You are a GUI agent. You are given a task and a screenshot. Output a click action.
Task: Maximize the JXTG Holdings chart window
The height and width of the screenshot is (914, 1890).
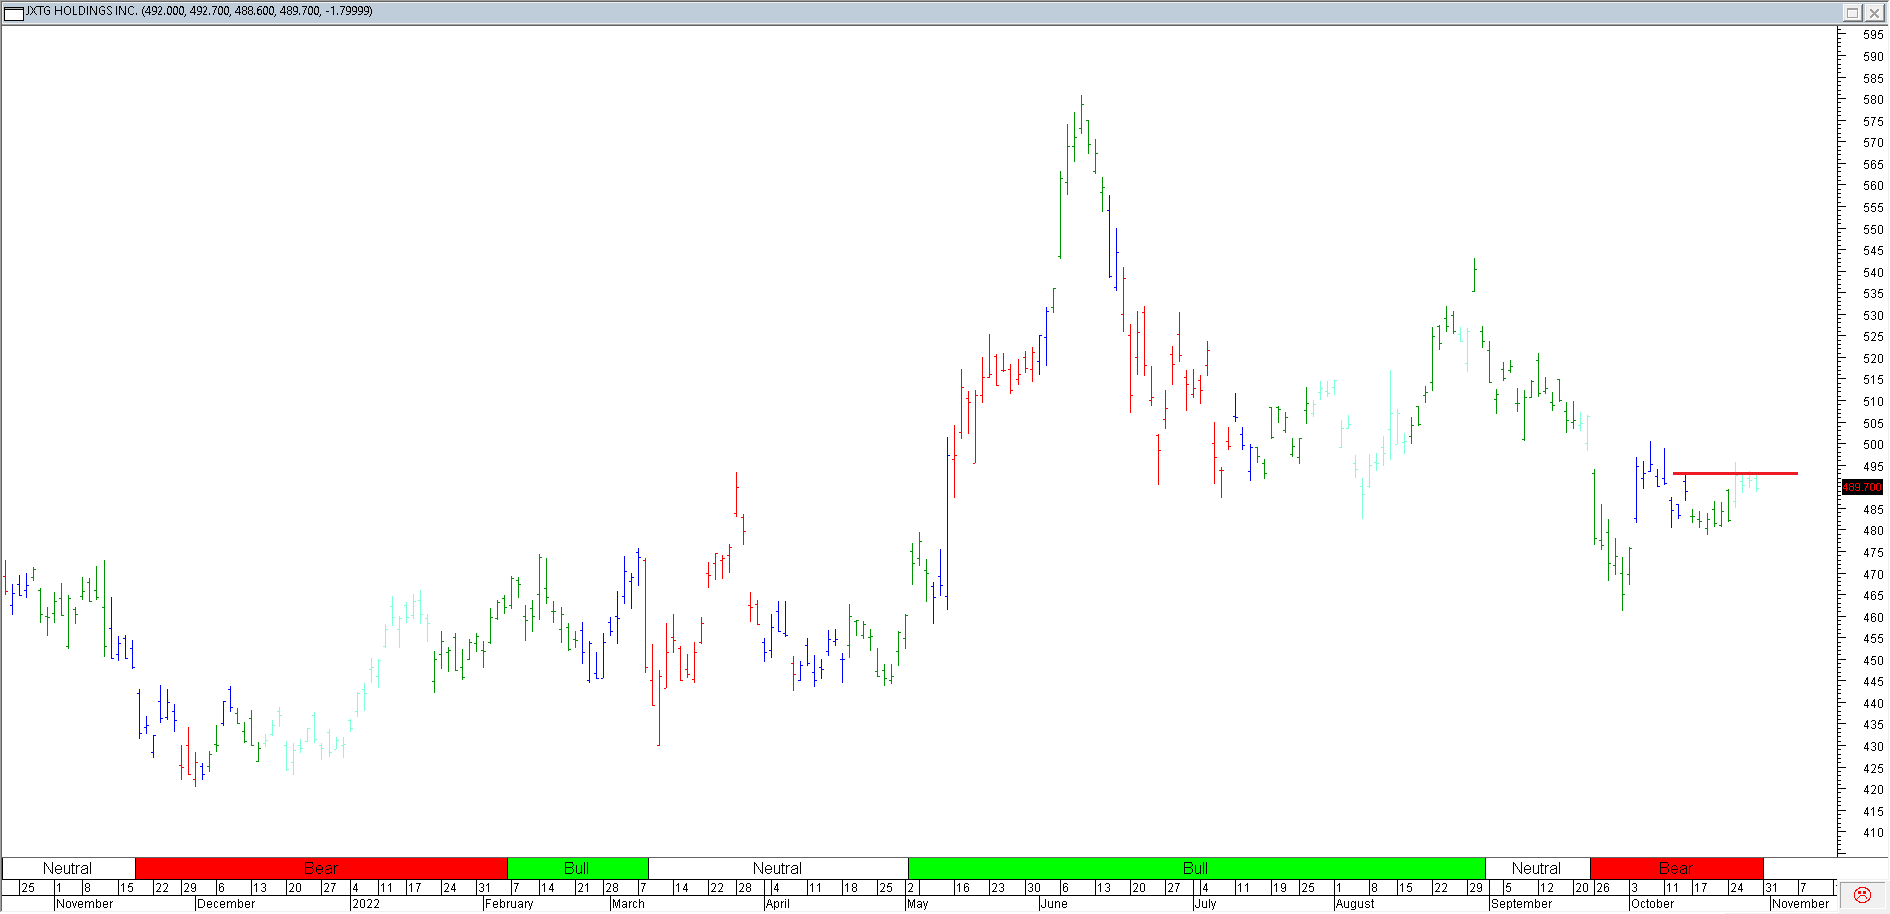pyautogui.click(x=1852, y=12)
